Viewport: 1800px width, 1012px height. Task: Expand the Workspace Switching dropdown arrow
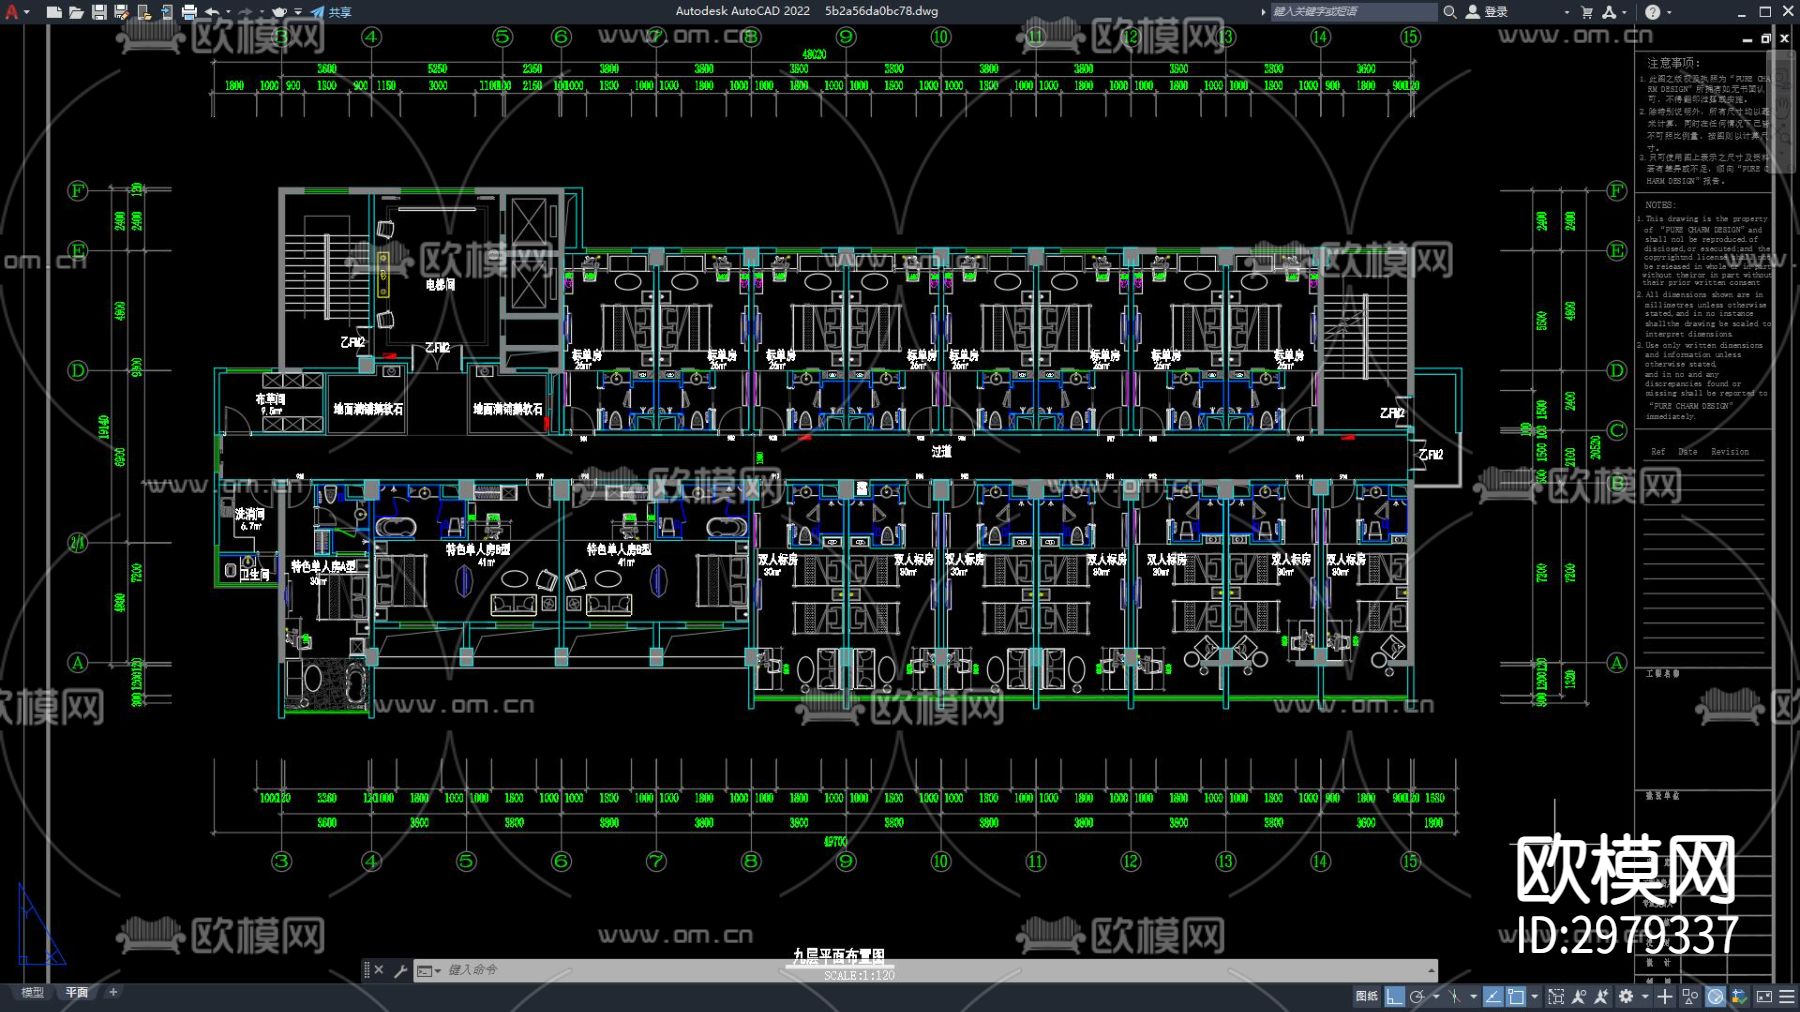click(x=1645, y=996)
